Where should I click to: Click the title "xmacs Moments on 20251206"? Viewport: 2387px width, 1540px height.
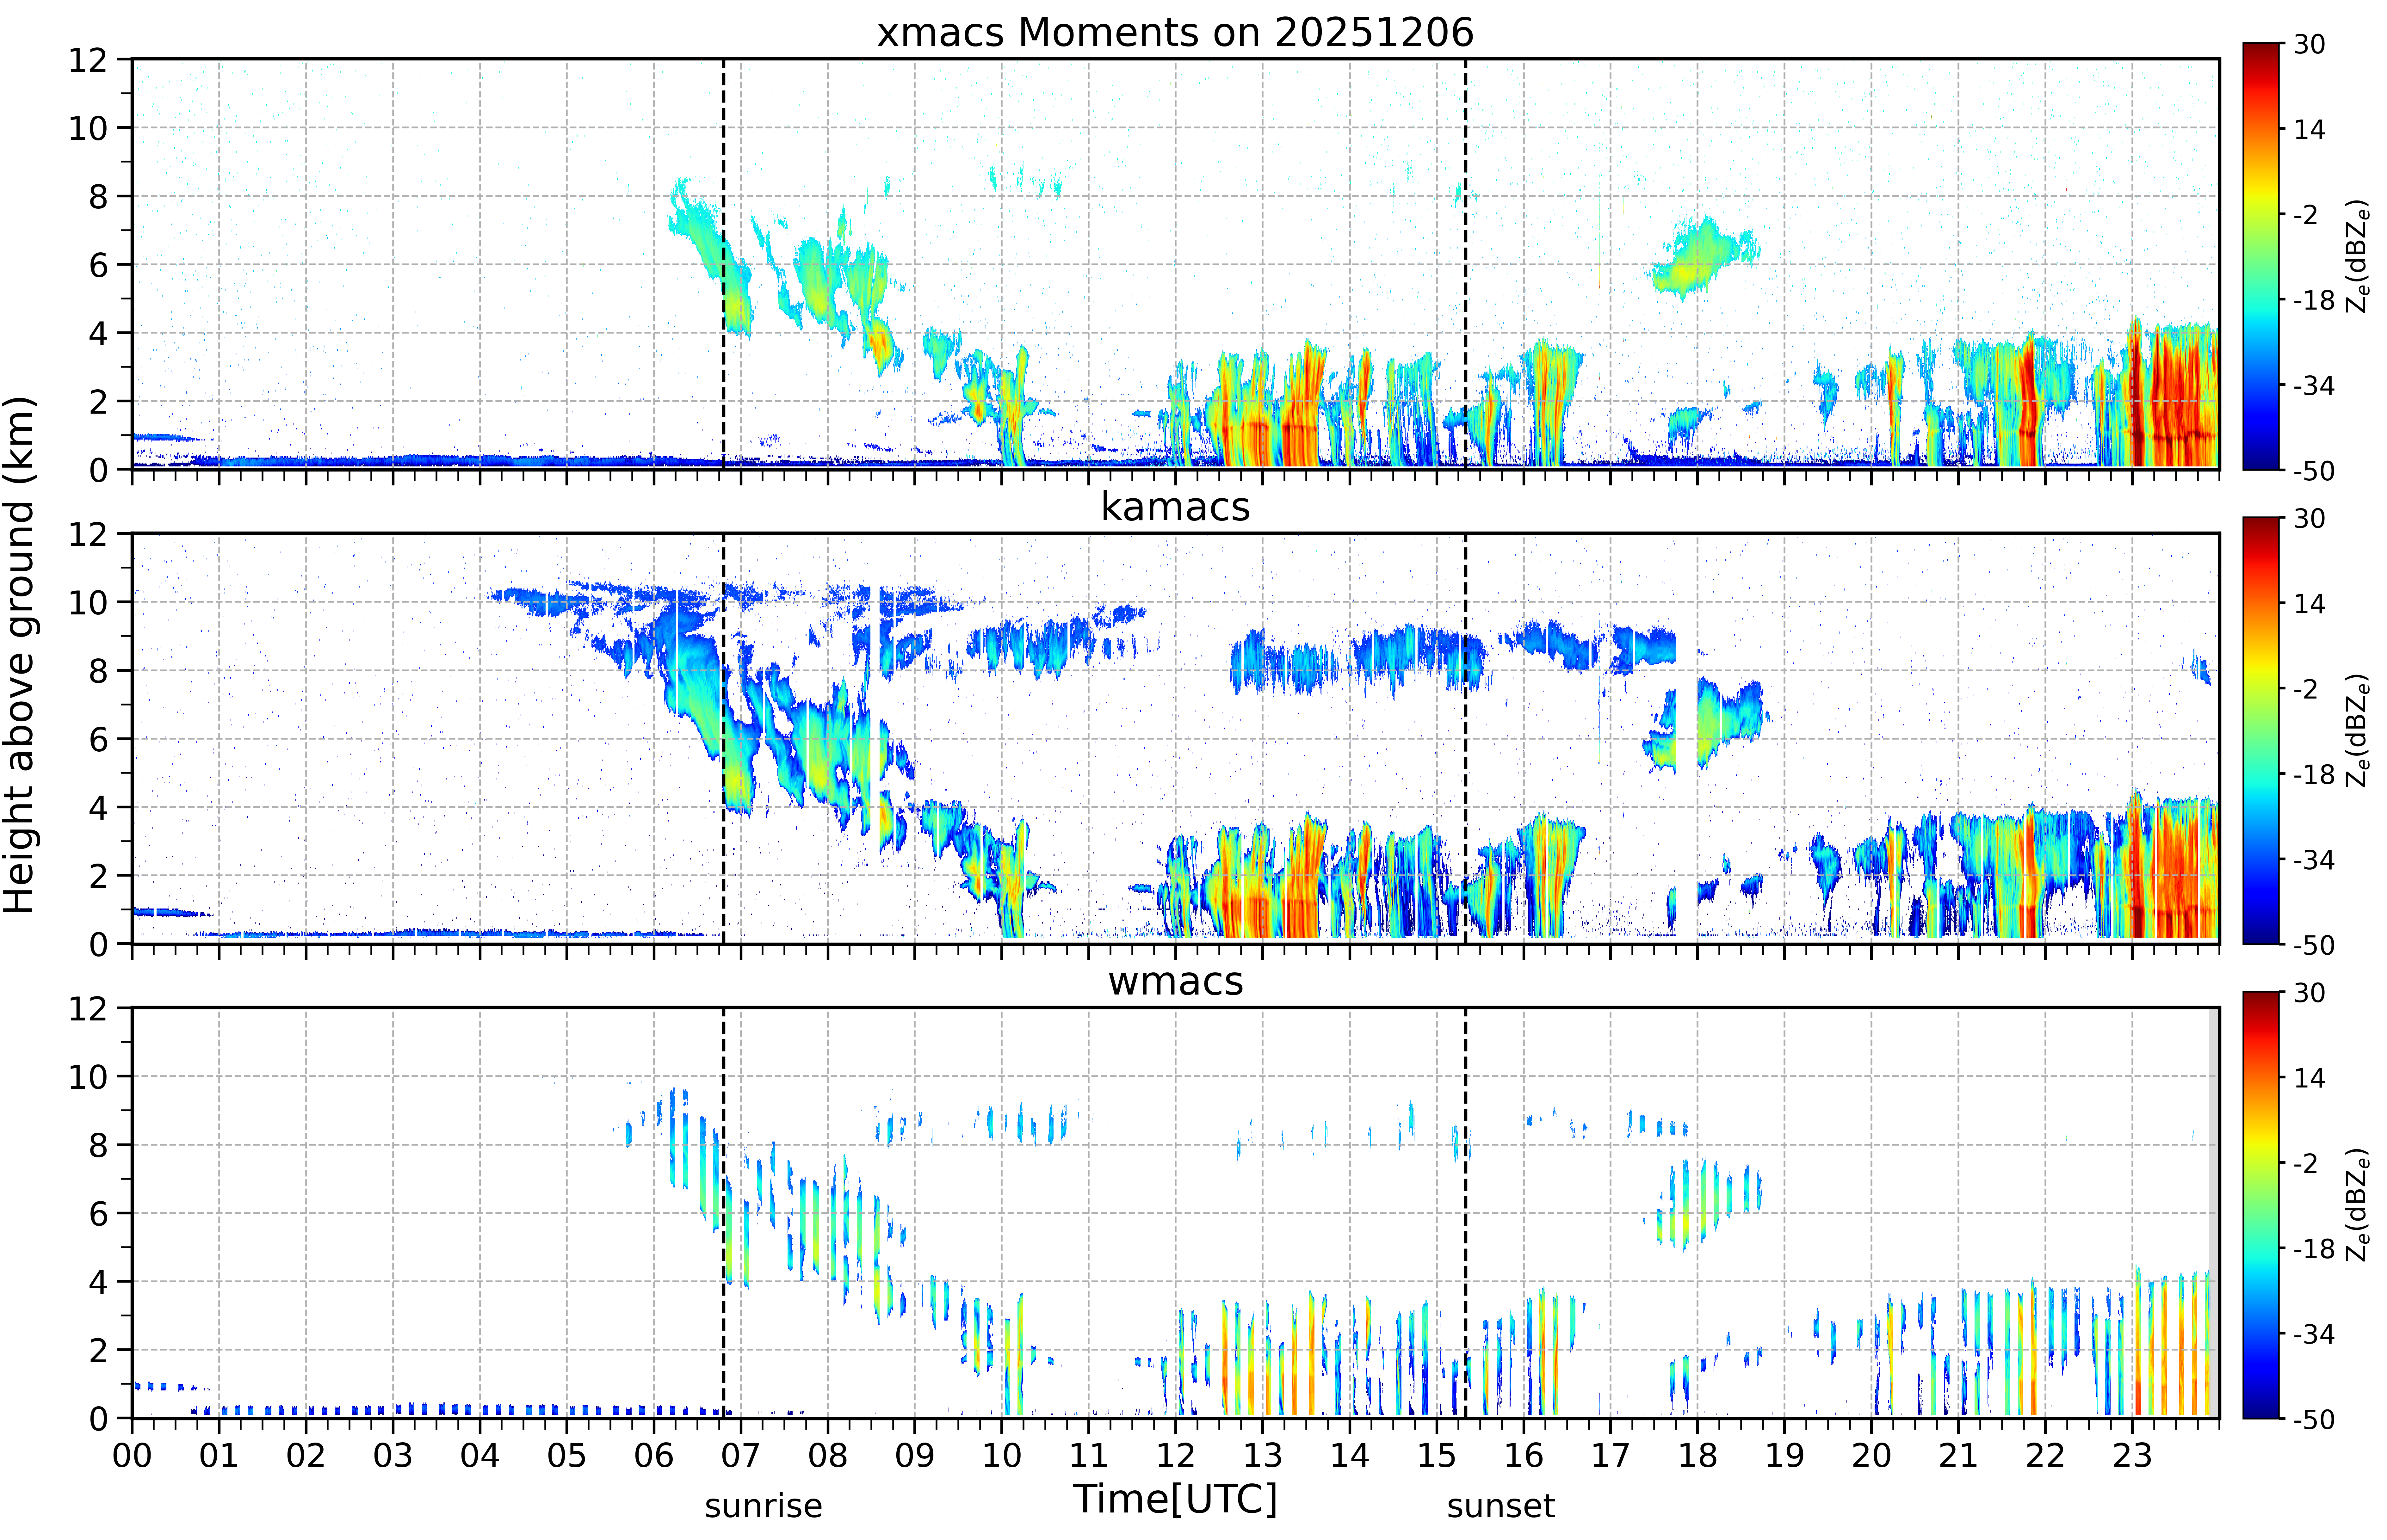tap(1175, 33)
